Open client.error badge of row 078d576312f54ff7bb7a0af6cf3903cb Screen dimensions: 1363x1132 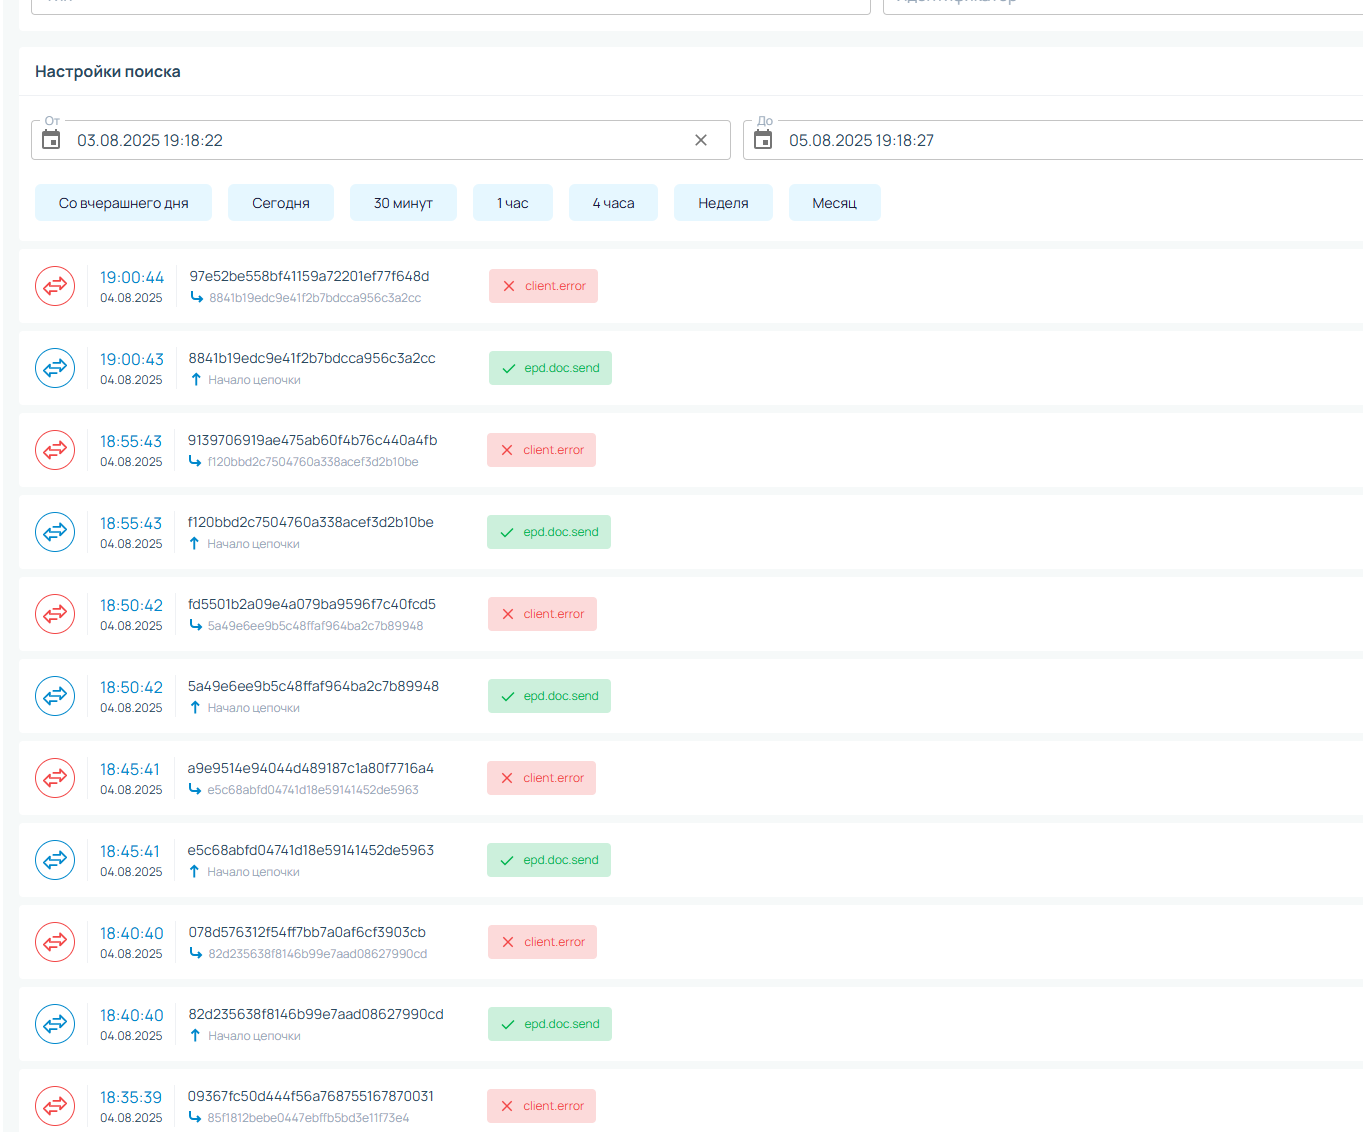[542, 942]
